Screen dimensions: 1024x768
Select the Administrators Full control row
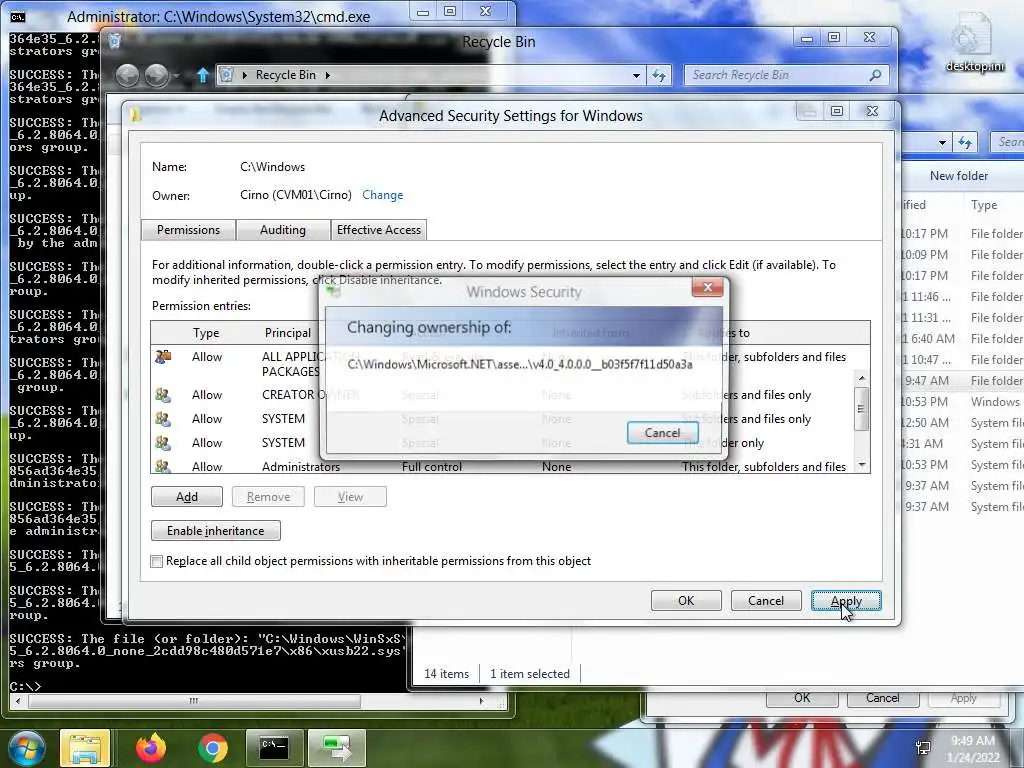[x=503, y=467]
